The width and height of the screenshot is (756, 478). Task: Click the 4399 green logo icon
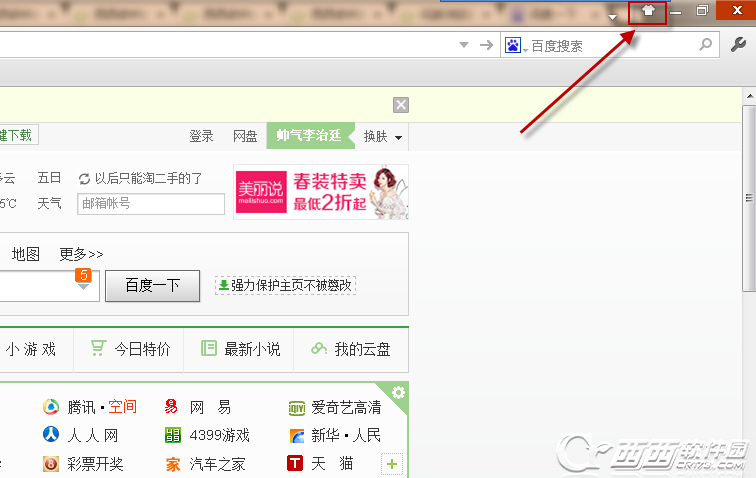tap(173, 435)
